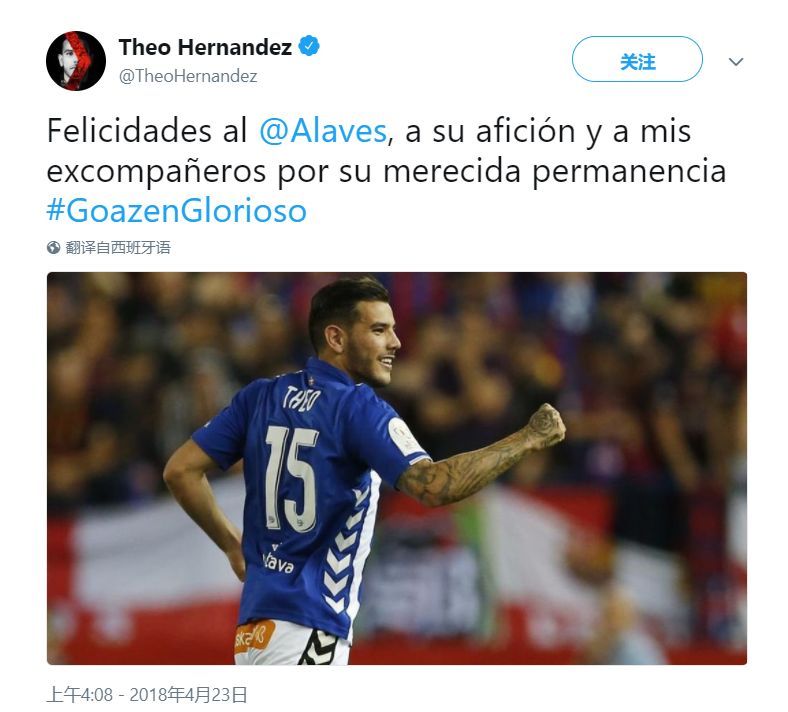Click the words merecida permanencia
Viewport: 788px width, 712px height.
click(x=555, y=171)
